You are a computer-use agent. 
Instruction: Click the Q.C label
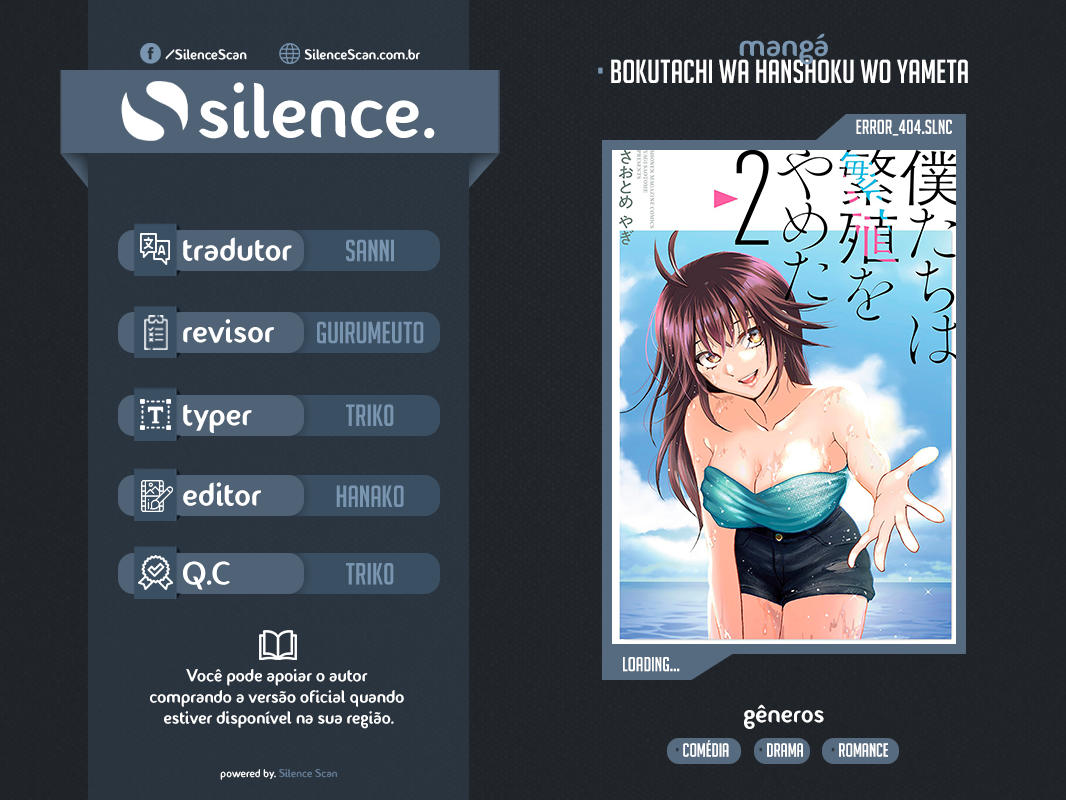click(x=206, y=574)
